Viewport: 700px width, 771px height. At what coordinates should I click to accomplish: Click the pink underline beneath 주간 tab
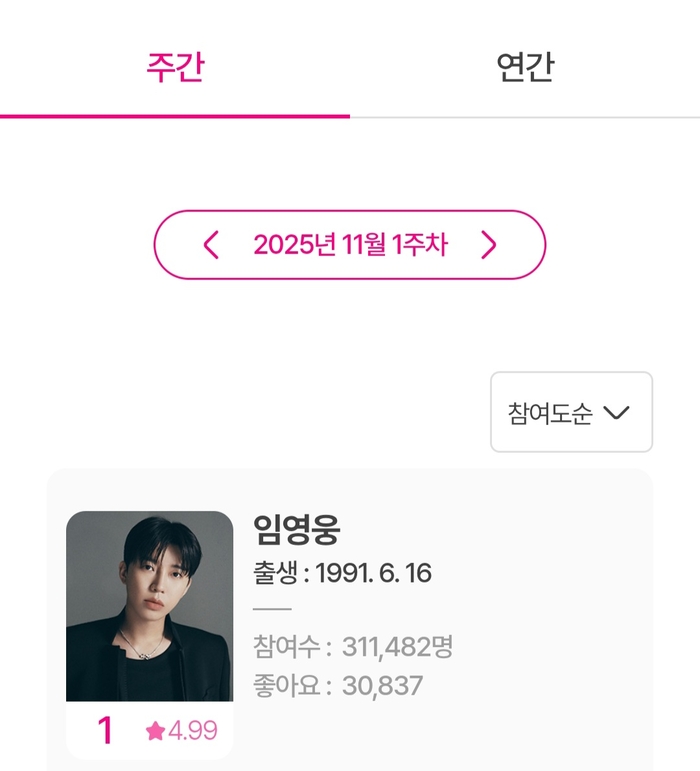click(175, 116)
